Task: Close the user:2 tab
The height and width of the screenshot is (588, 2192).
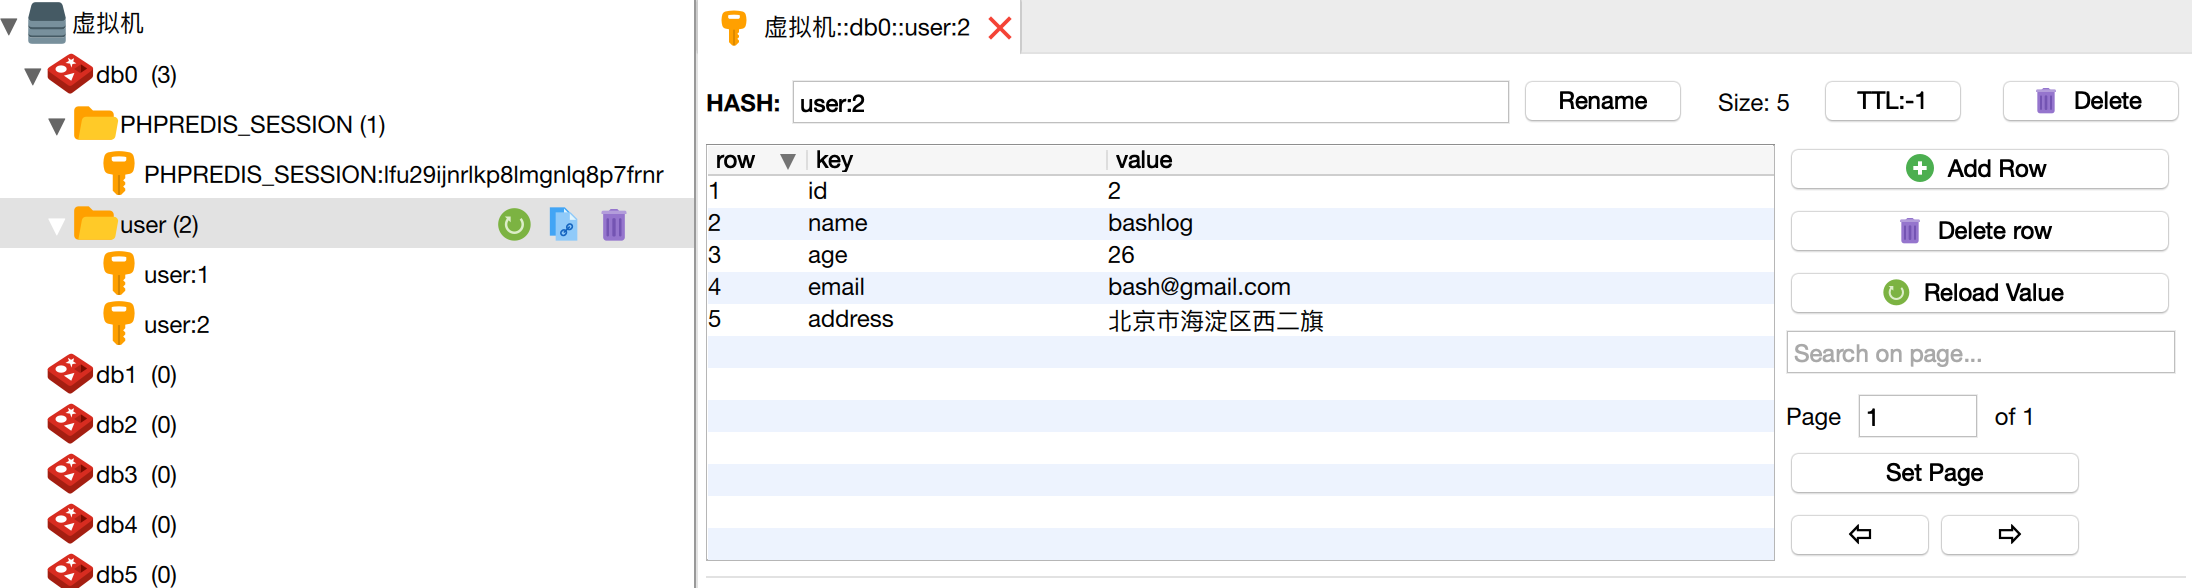Action: (x=999, y=28)
